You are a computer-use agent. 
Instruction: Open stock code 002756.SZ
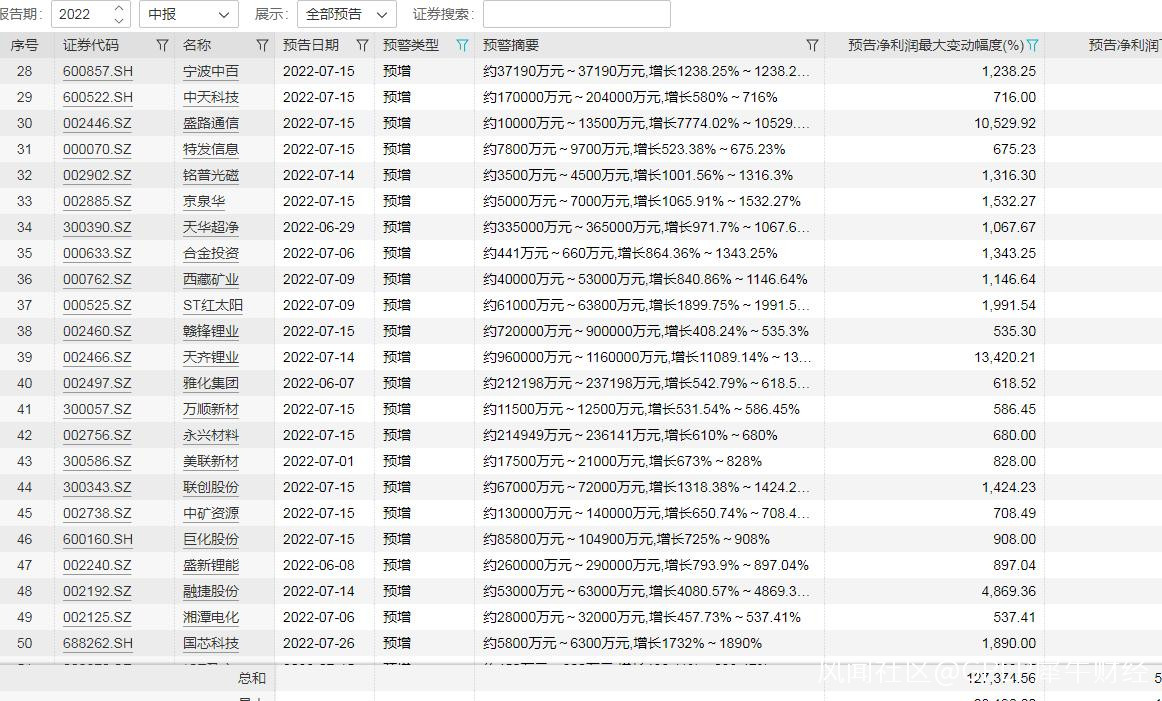pyautogui.click(x=97, y=435)
